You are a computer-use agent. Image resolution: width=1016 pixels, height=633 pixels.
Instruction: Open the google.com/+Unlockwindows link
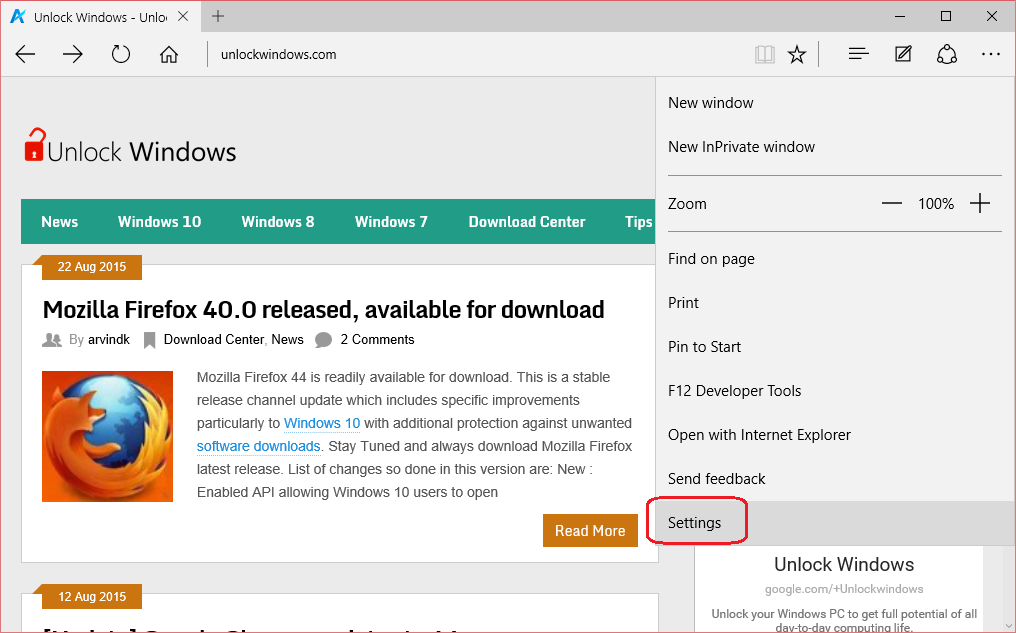point(844,589)
